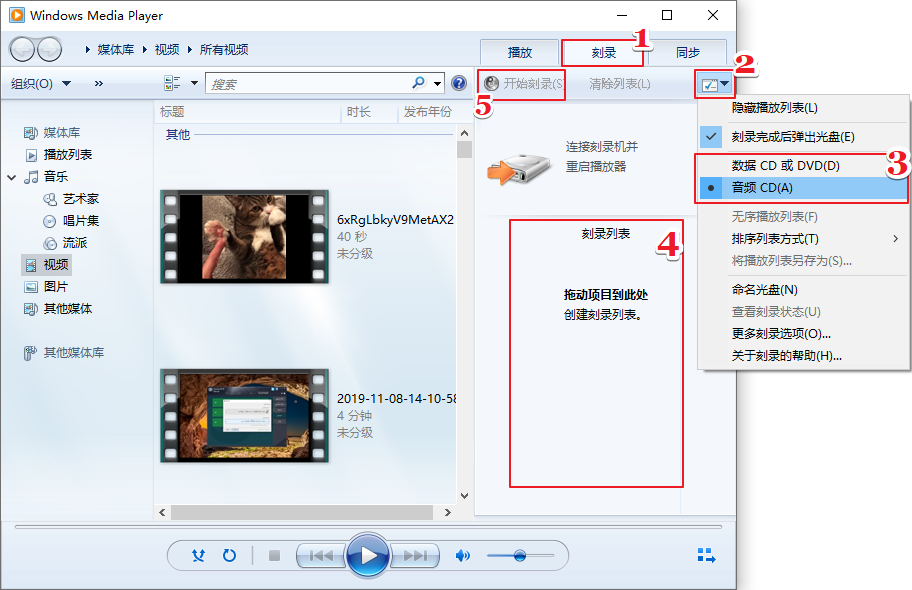Toggle 刻录完成后弹出光盘(E) option
912x590 pixels.
point(803,137)
